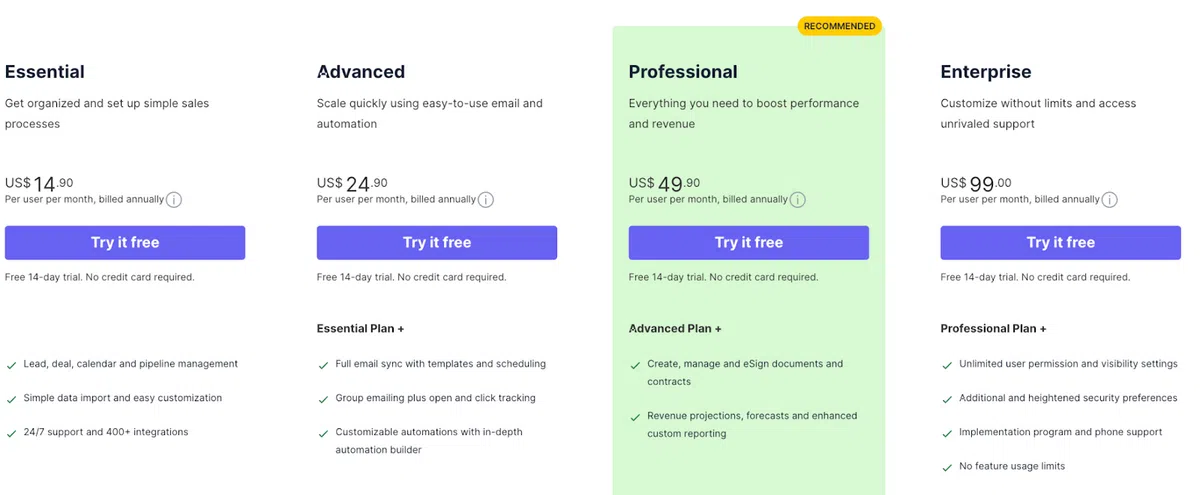Click the info icon under Professional price
Viewport: 1200px width, 495px height.
[798, 200]
